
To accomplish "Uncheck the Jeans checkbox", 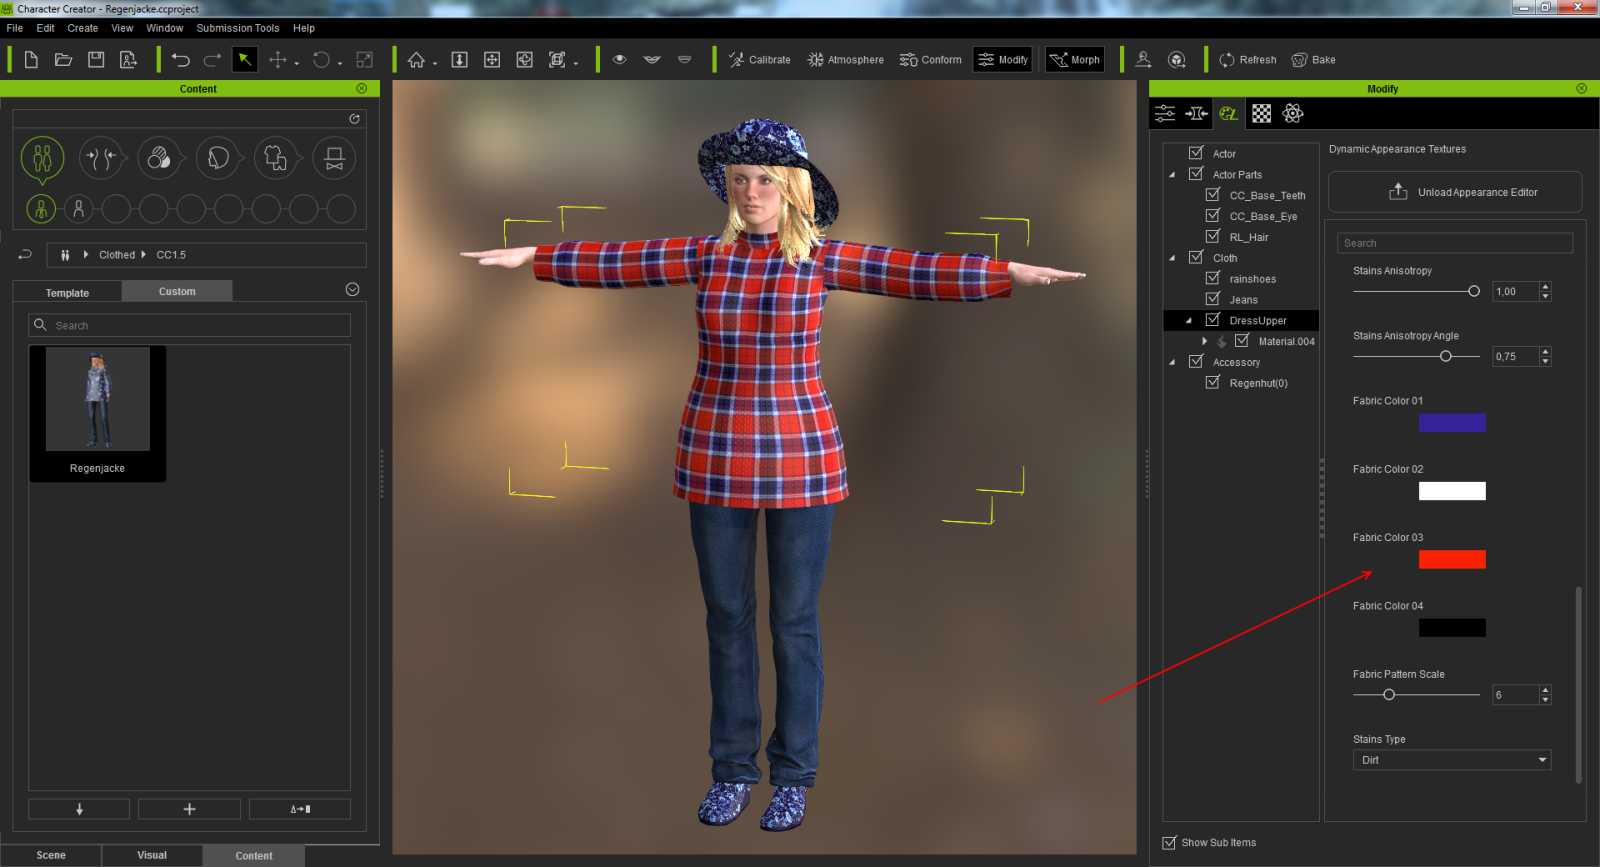I will coord(1213,299).
